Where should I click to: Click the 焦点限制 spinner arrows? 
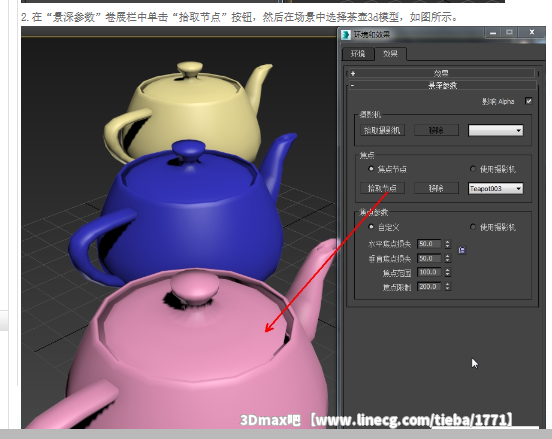click(447, 287)
